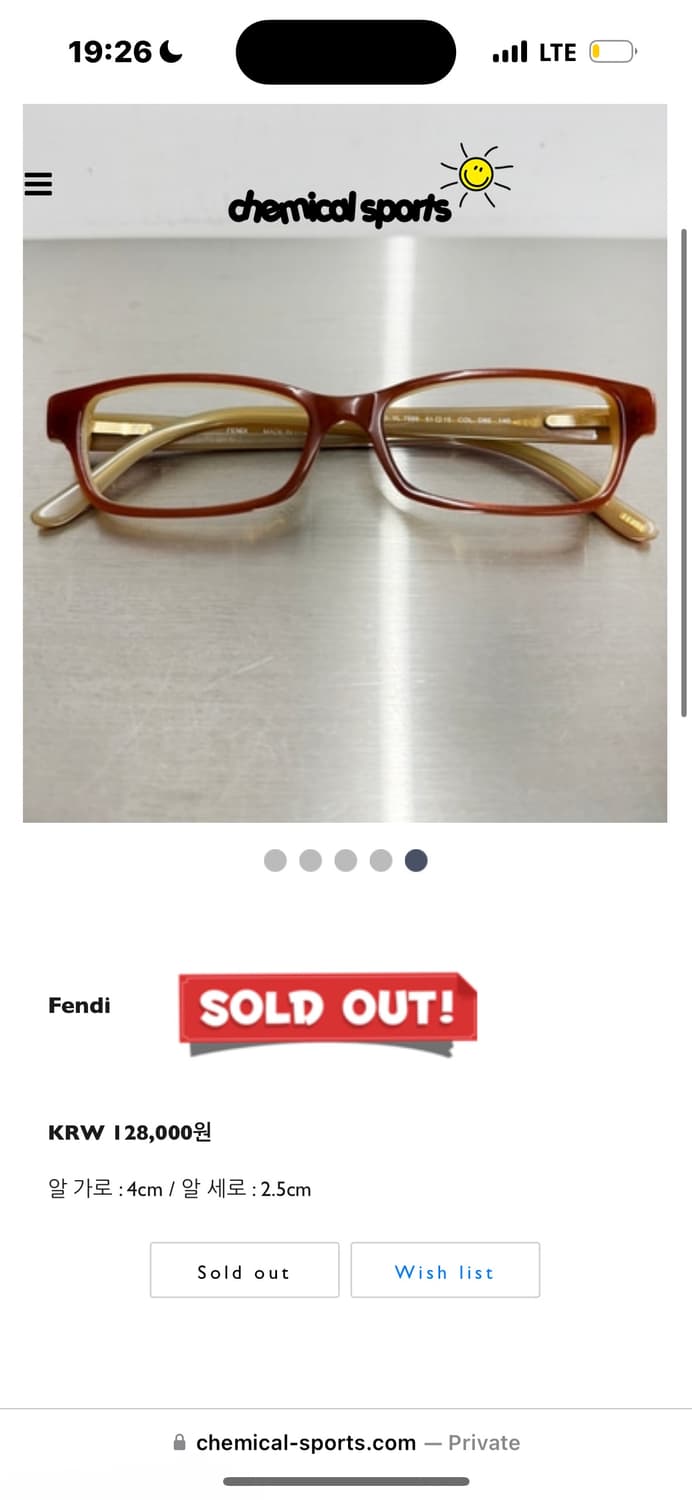Tap the smiling sun icon
Image resolution: width=692 pixels, height=1500 pixels.
(476, 176)
